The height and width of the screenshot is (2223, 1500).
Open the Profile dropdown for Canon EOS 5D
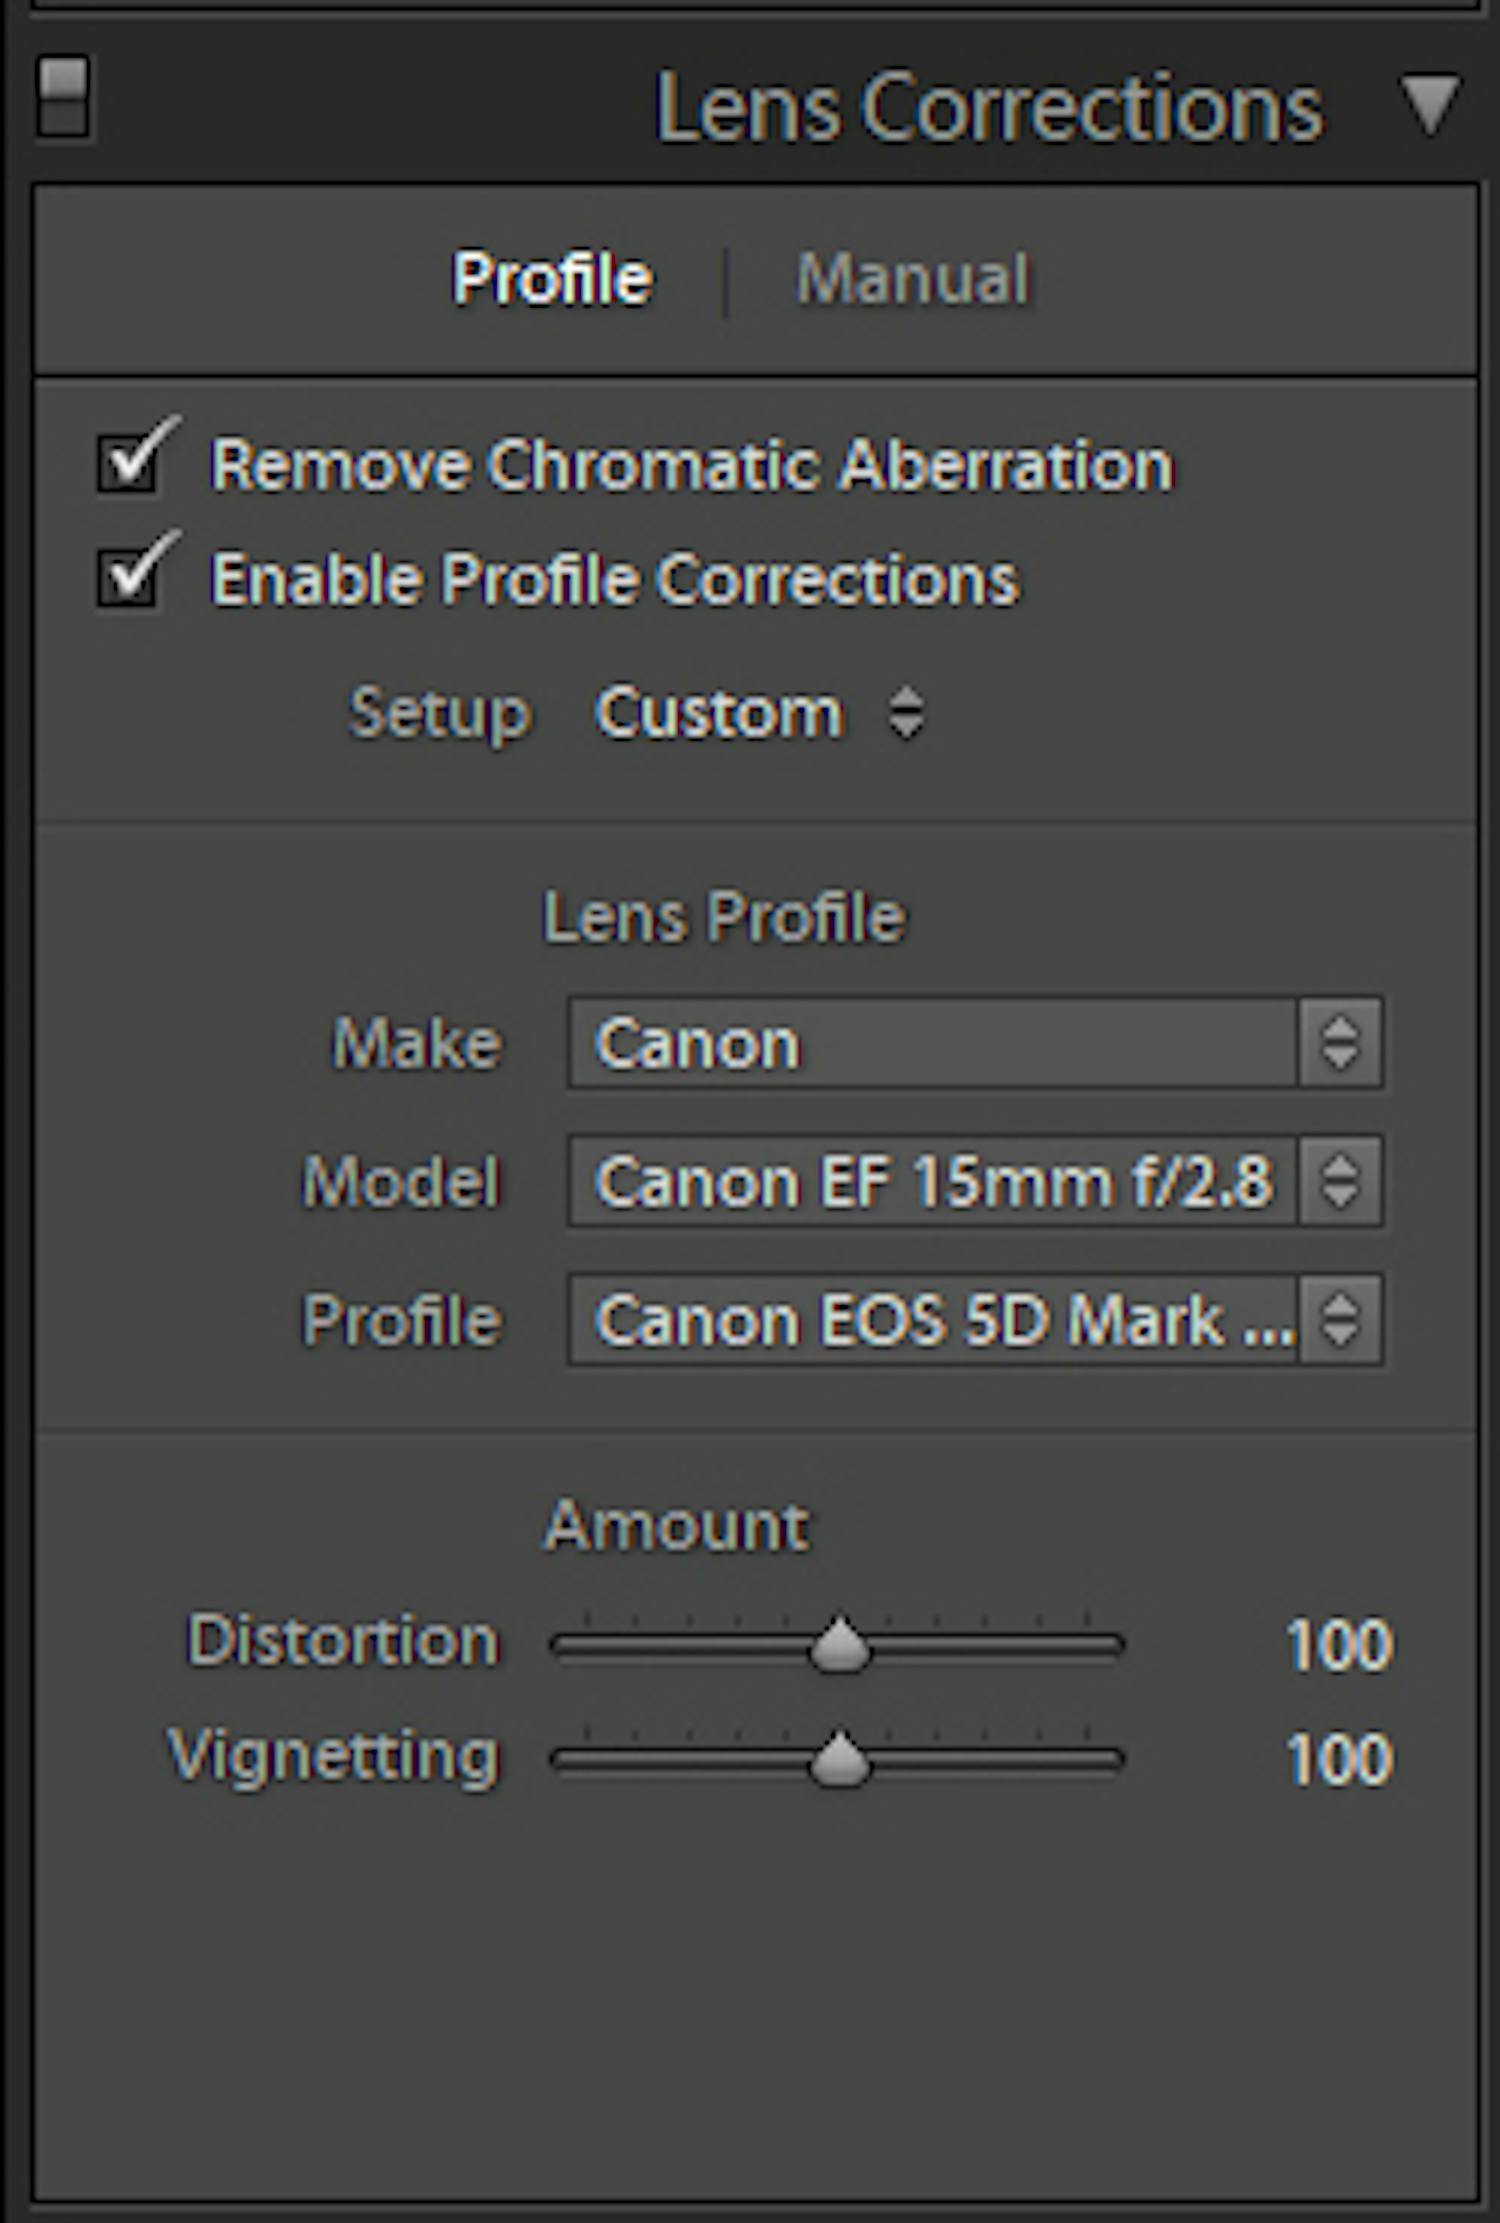pyautogui.click(x=975, y=1319)
